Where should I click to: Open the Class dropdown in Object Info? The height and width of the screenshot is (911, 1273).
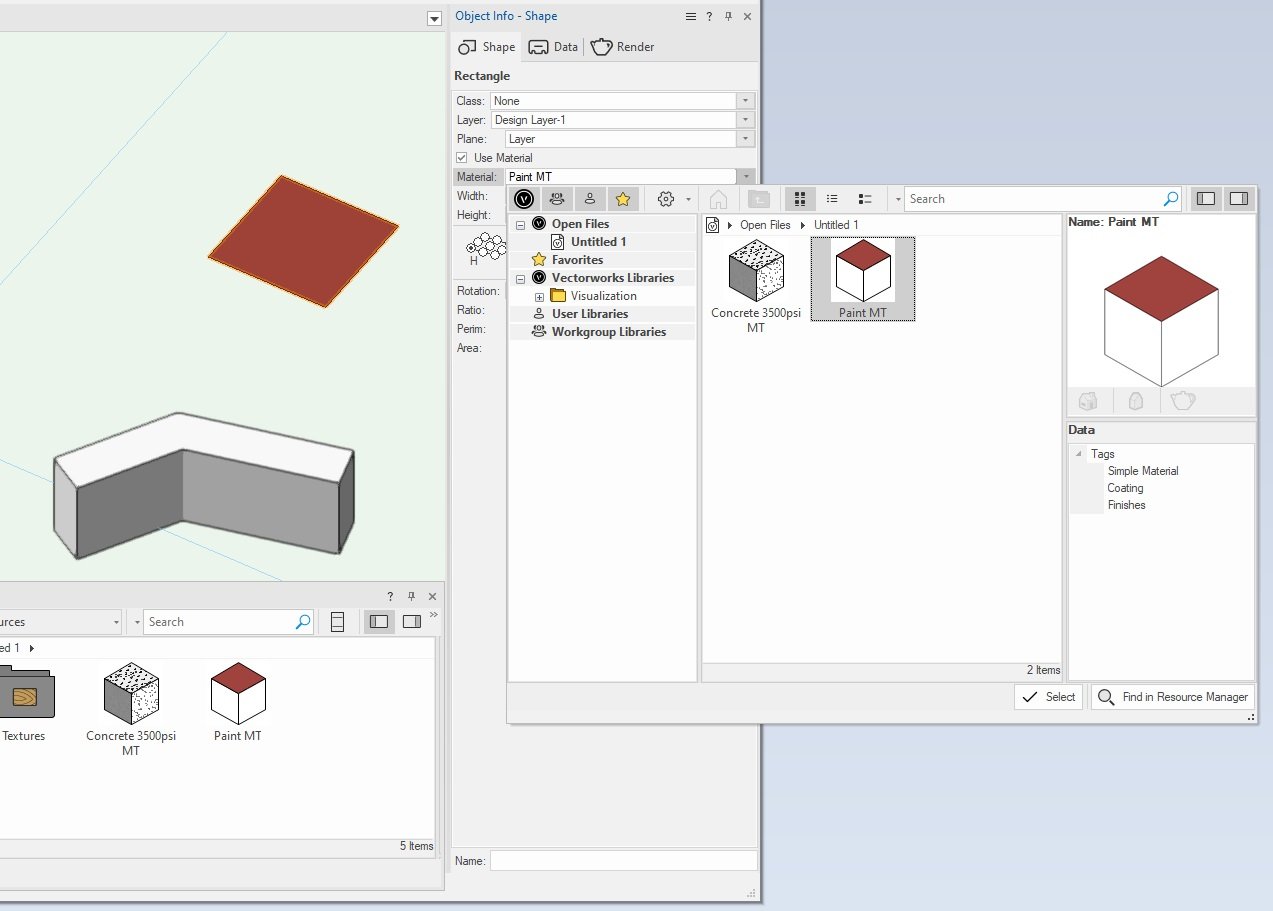(744, 100)
